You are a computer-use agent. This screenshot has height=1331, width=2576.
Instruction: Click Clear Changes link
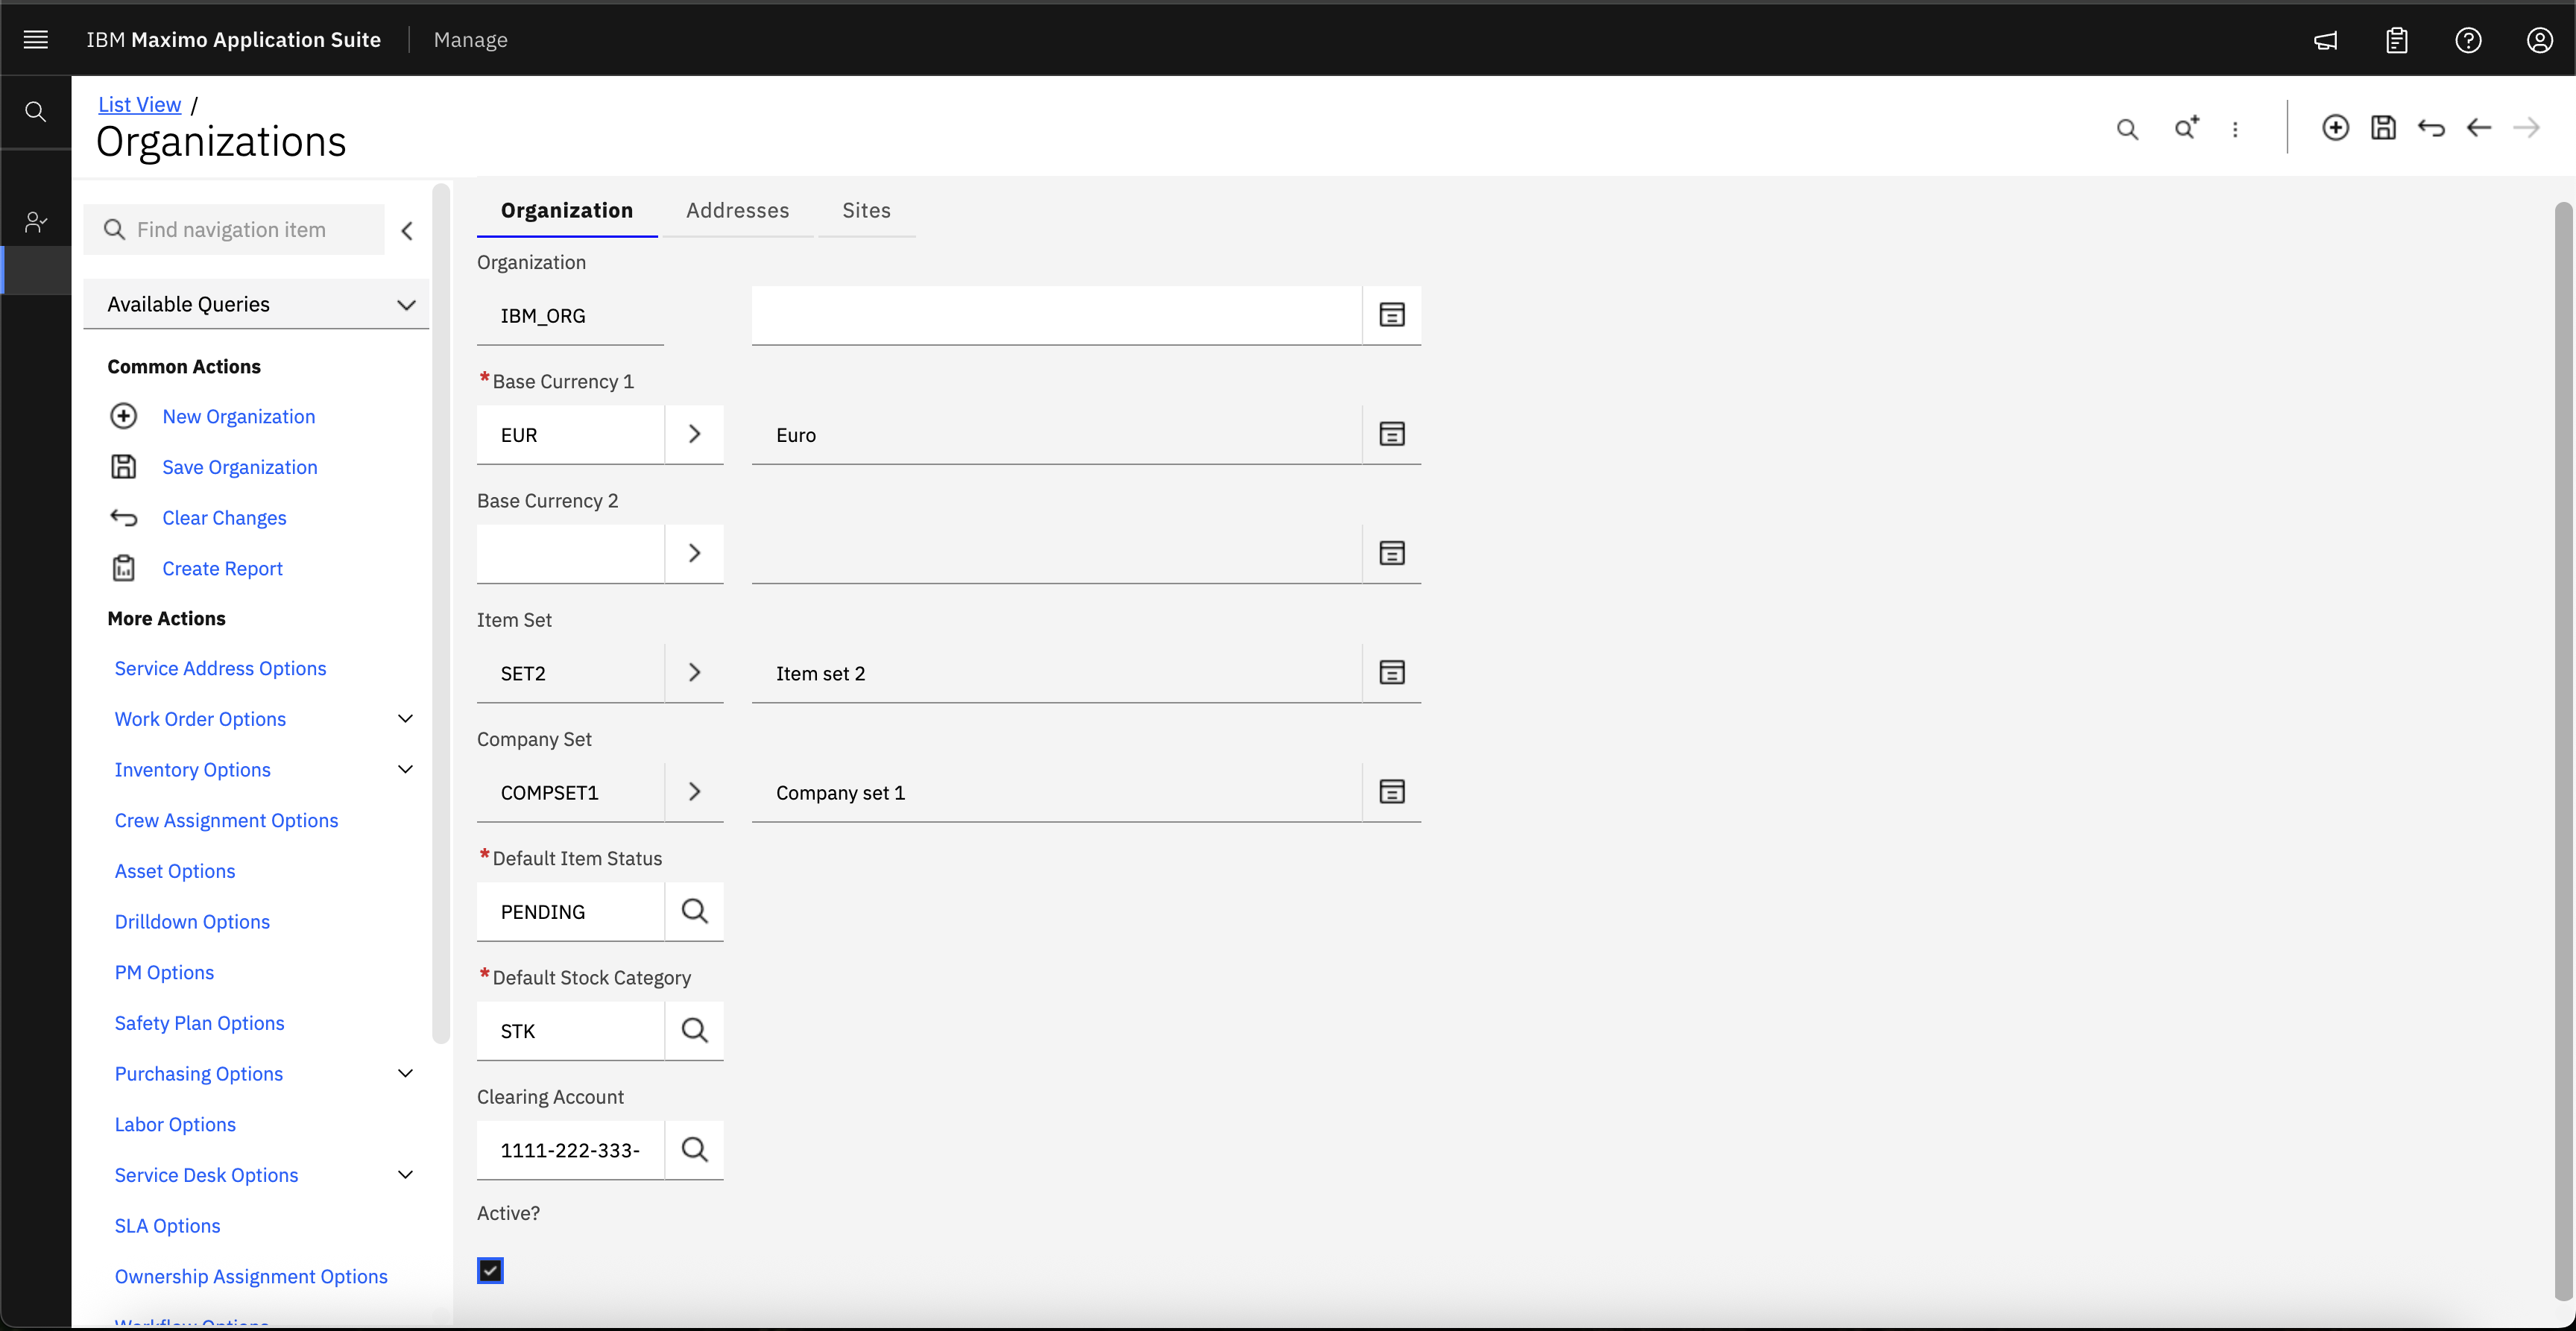(x=225, y=518)
